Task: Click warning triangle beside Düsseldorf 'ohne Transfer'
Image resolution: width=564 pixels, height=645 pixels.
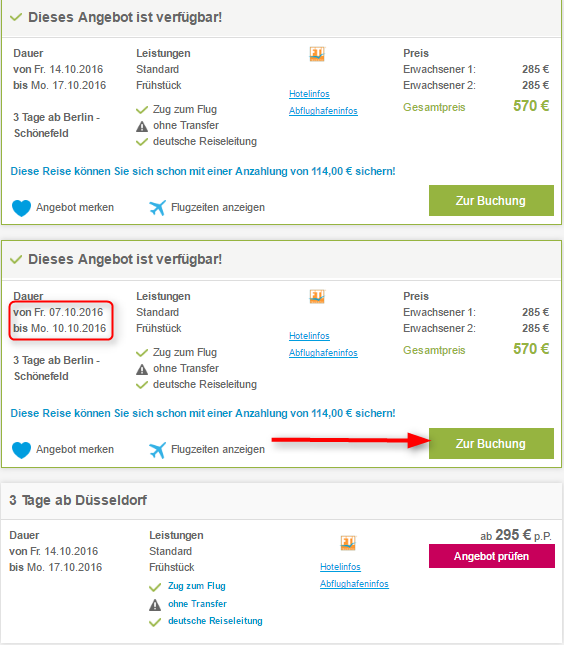Action: pos(155,605)
